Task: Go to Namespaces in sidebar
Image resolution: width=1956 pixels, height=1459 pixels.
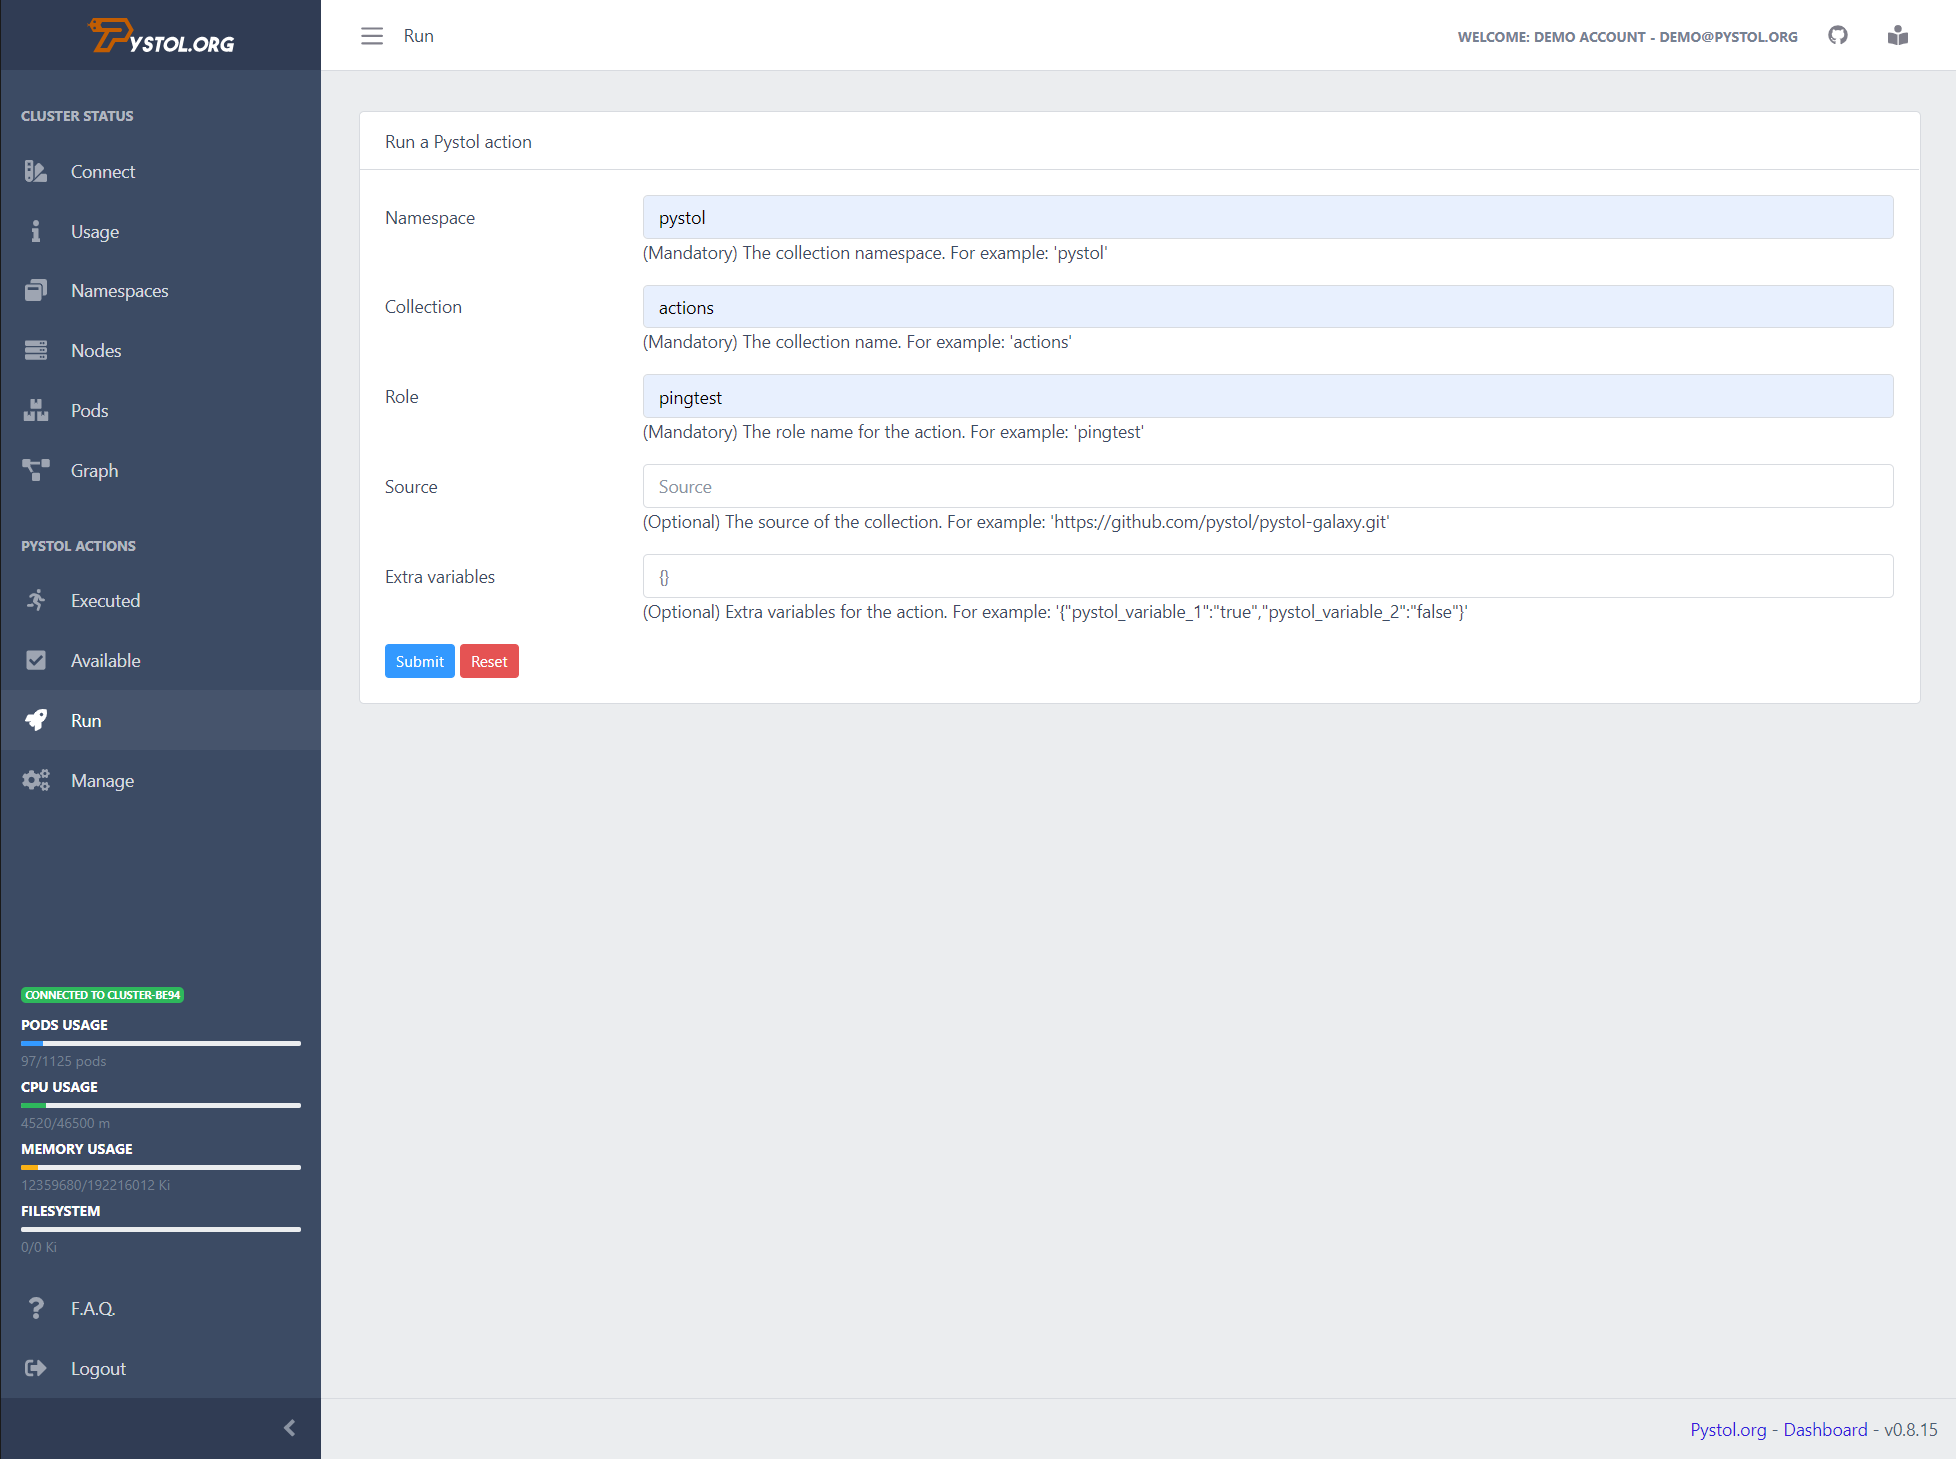Action: [119, 291]
